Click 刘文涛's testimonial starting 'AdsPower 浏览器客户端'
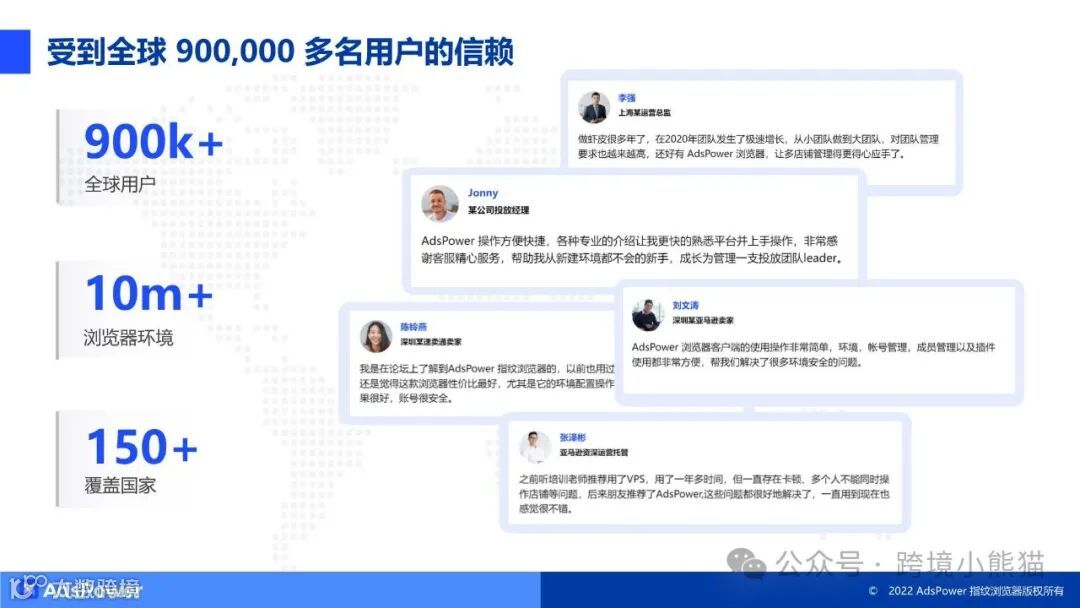 813,355
